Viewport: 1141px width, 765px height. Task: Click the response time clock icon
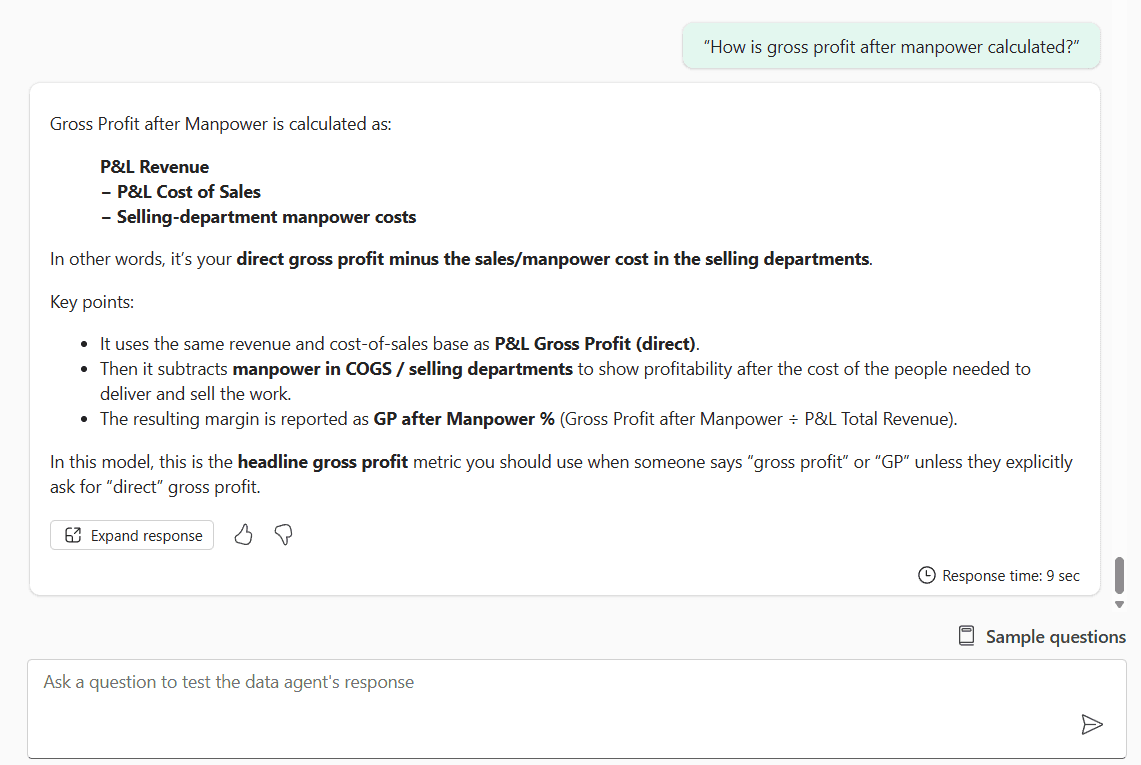(926, 576)
